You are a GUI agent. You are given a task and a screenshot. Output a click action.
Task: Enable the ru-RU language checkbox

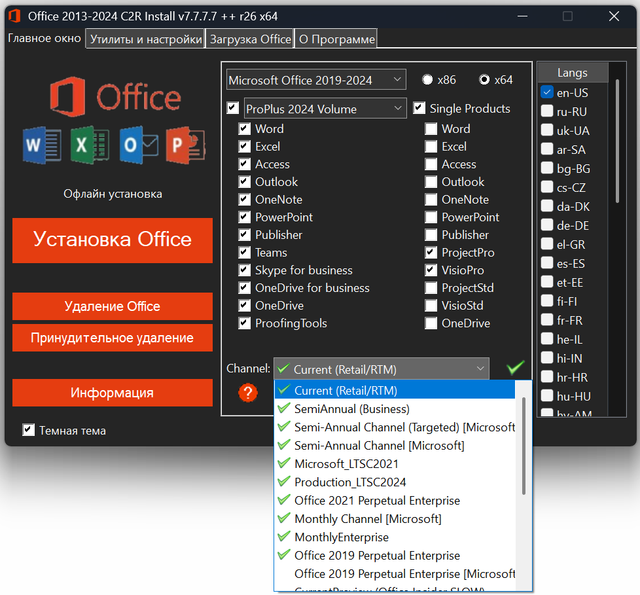(547, 111)
